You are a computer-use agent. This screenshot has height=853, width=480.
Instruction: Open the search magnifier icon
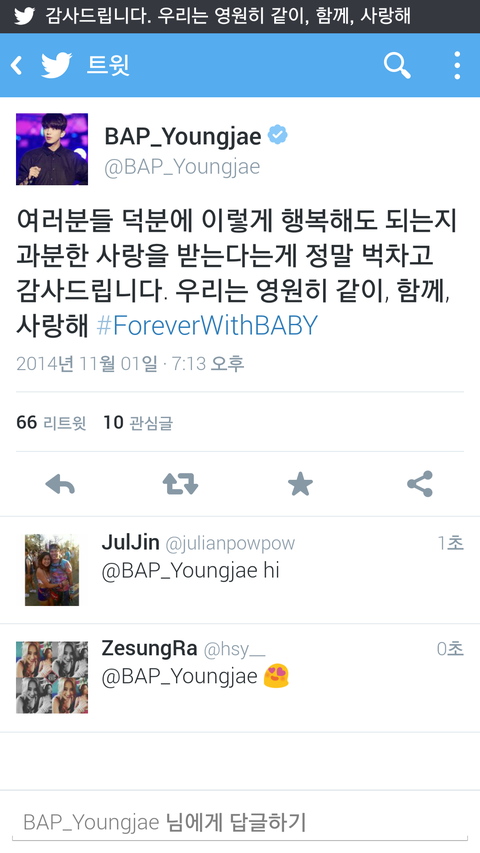coord(397,66)
